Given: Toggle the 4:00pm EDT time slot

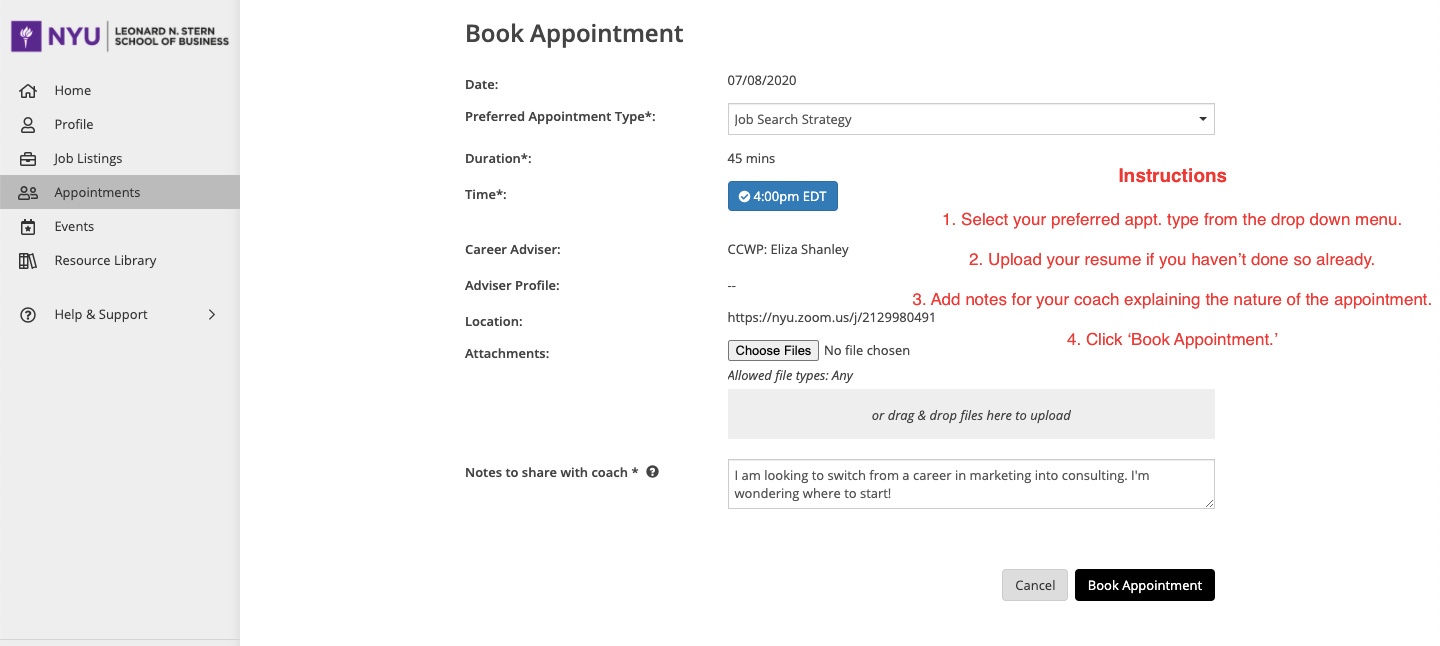Looking at the screenshot, I should click(x=782, y=197).
